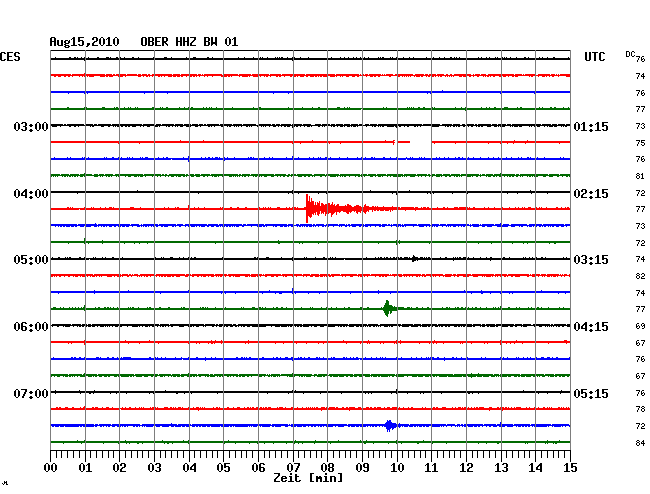Image resolution: width=650 pixels, height=494 pixels.
Task: Click the green seismic burst near minute 10
Action: tap(388, 308)
